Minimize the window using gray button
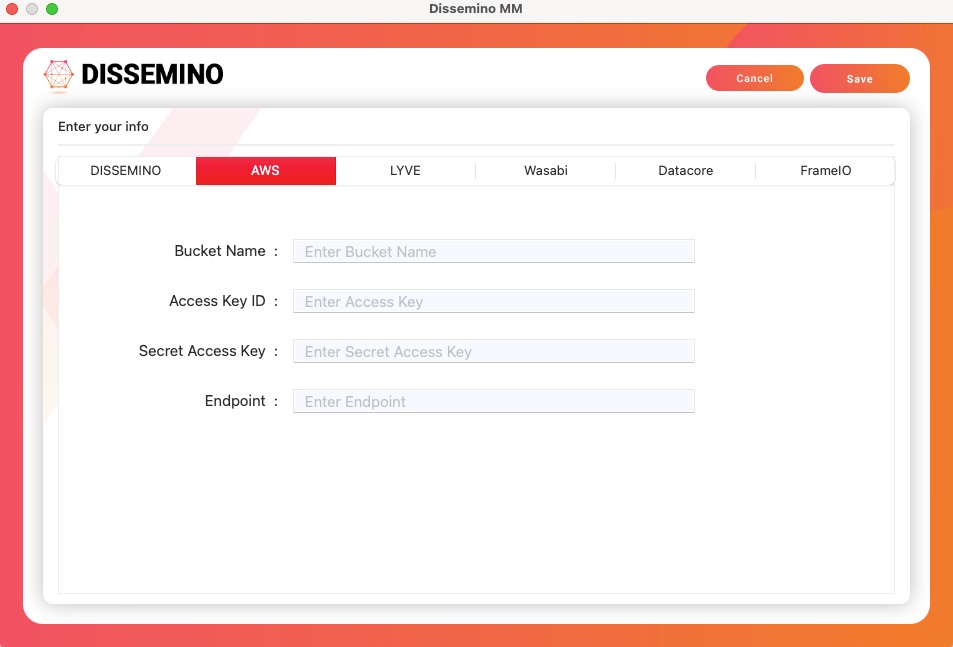Viewport: 953px width, 647px height. (x=32, y=9)
